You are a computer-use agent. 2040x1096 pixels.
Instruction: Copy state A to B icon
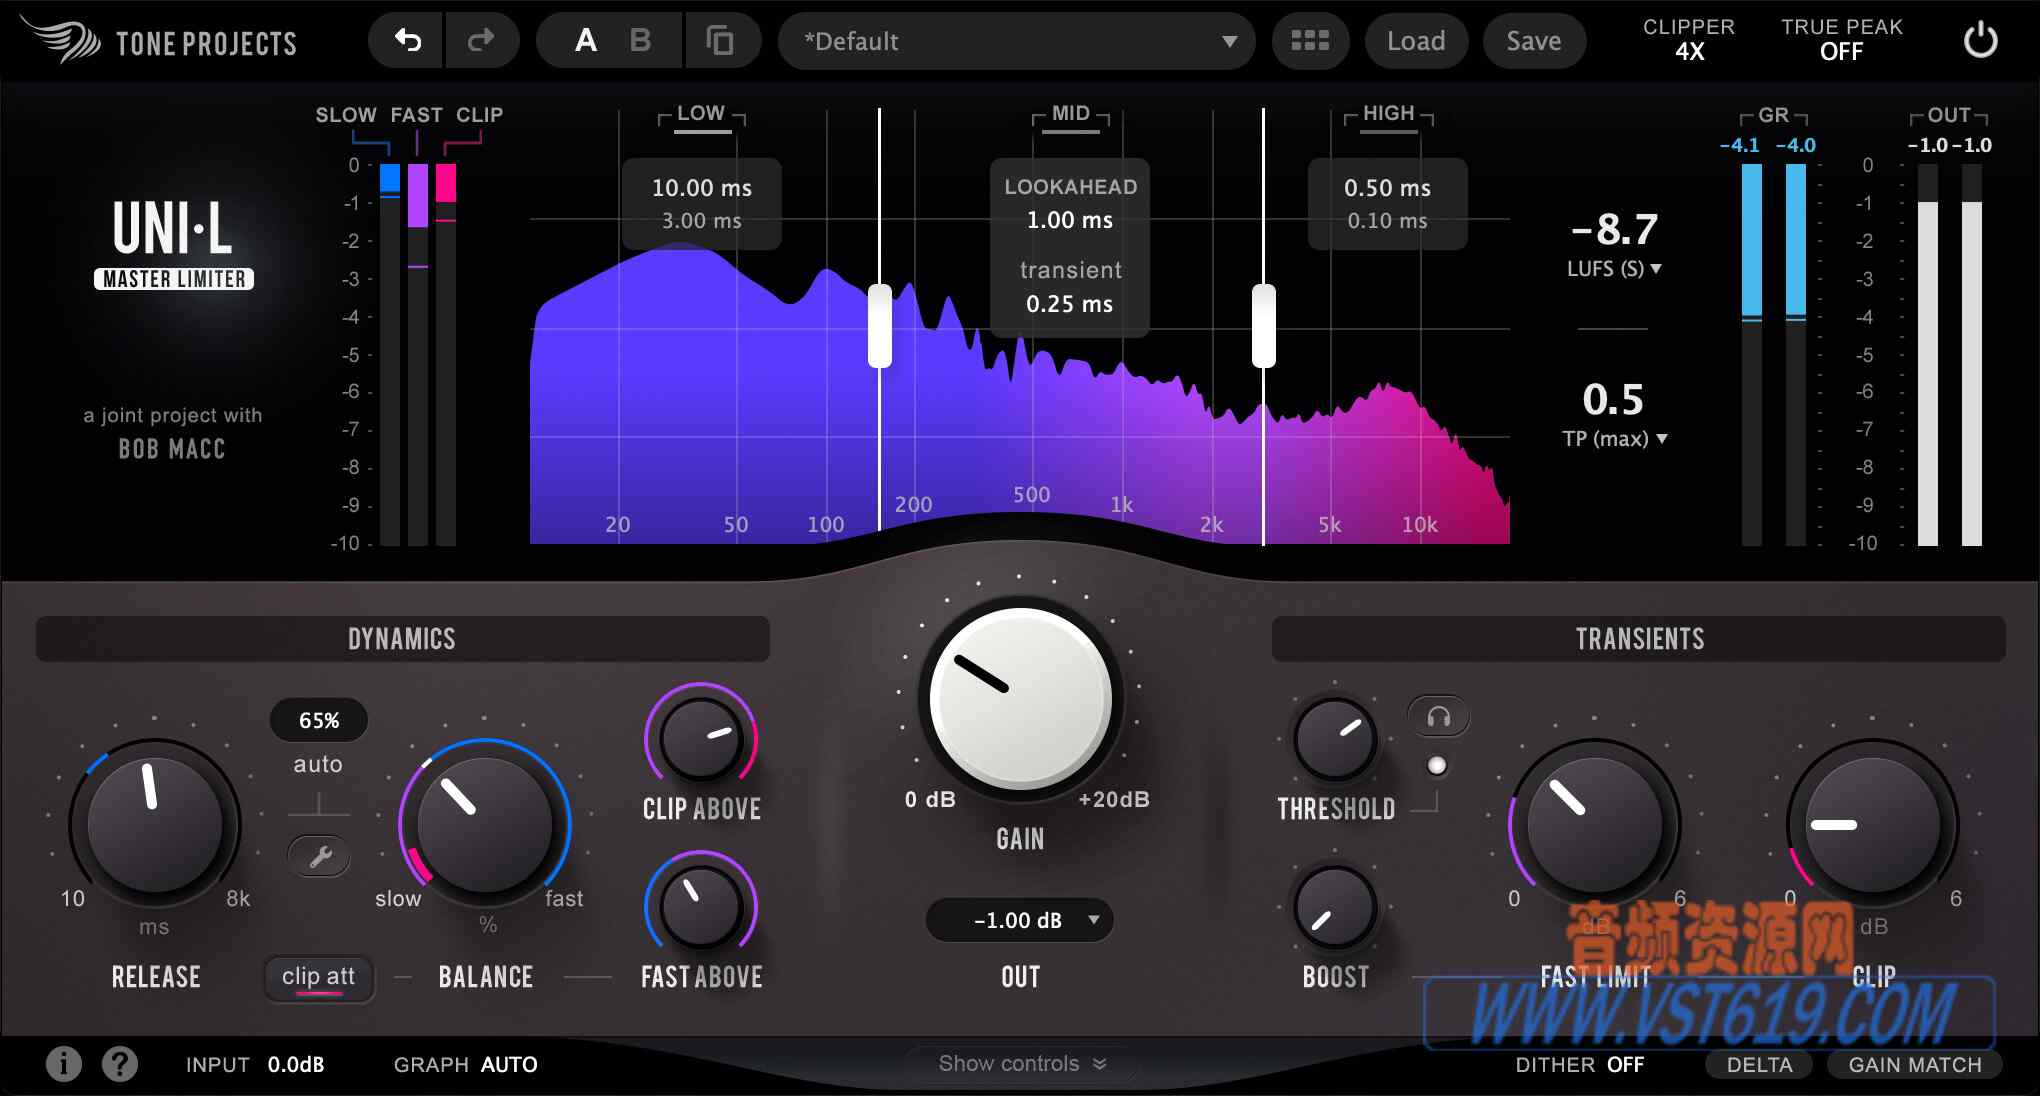pos(720,40)
